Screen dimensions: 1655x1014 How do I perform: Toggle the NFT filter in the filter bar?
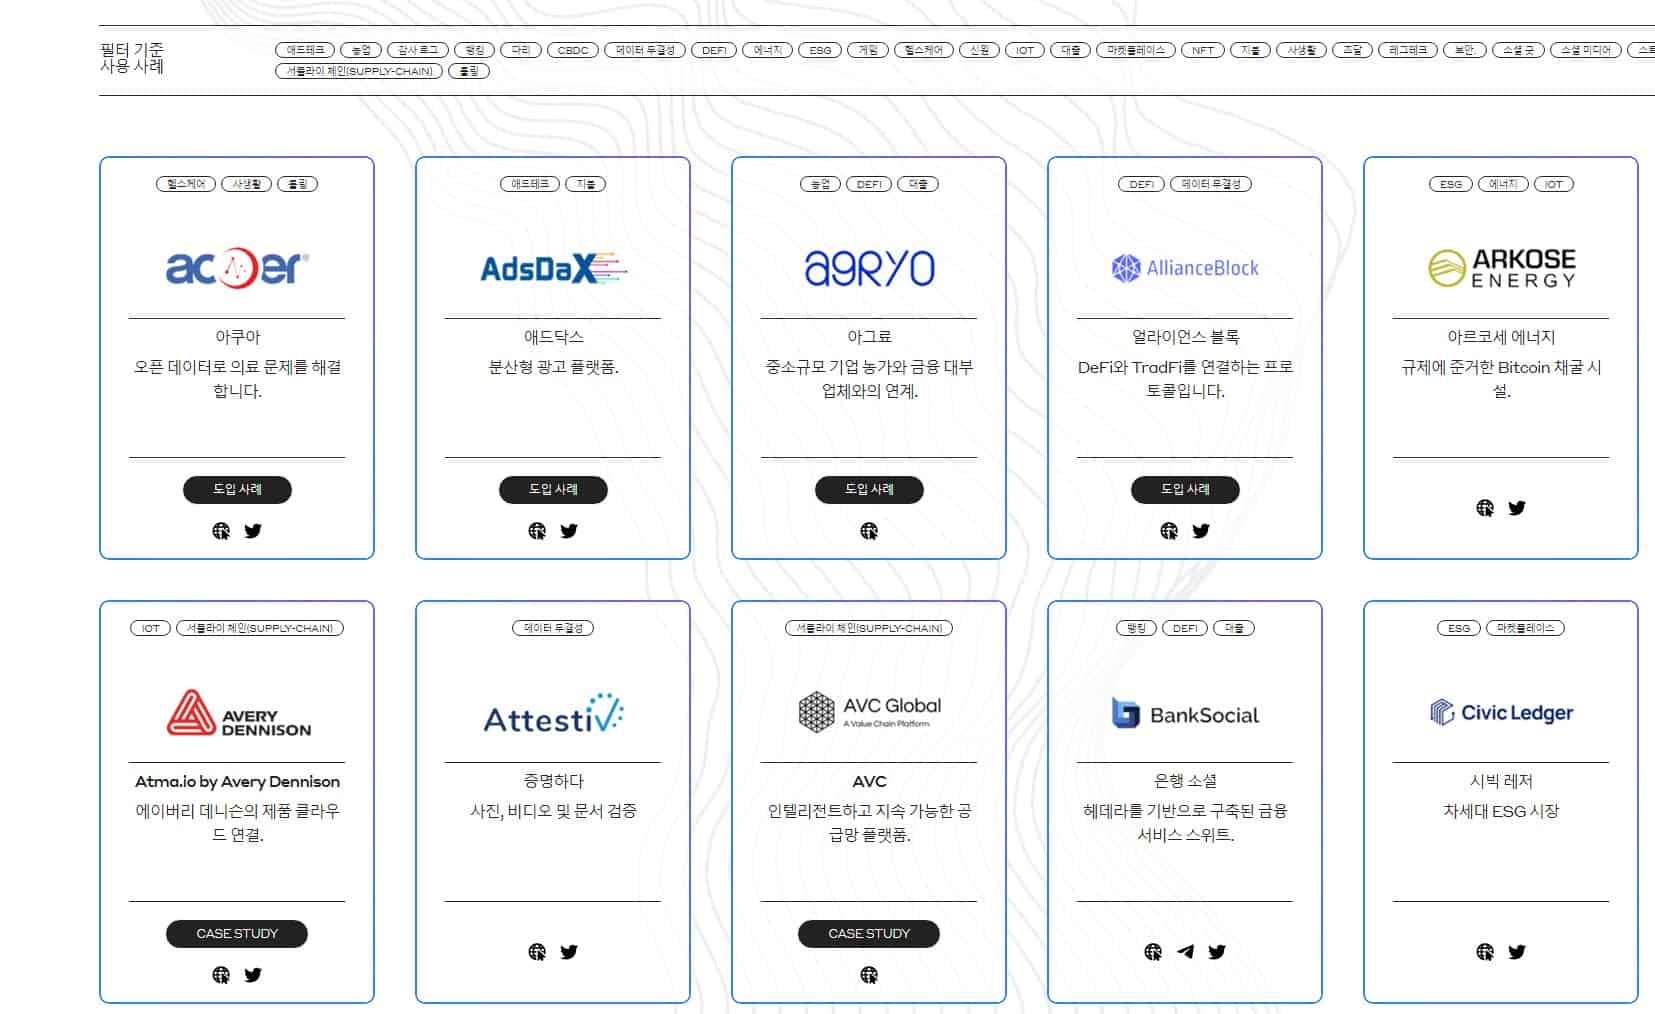coord(1203,50)
